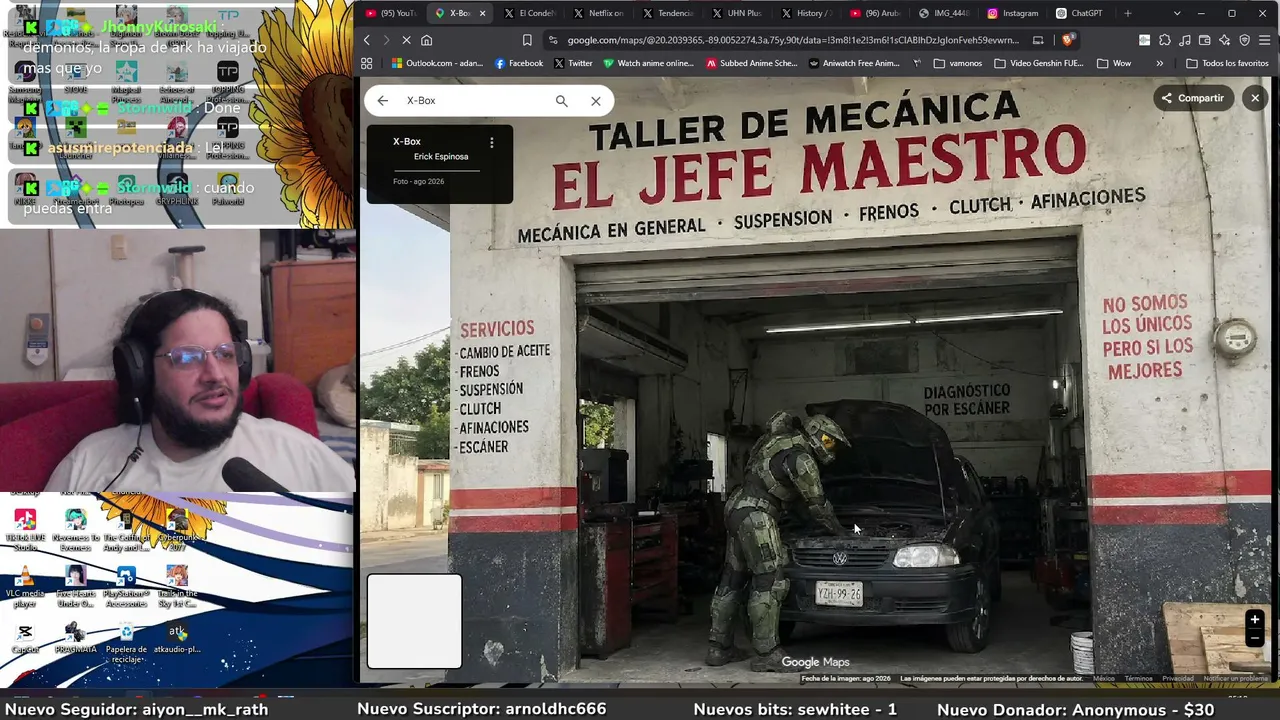Click the Foto - ago 2026 caption

pos(418,182)
